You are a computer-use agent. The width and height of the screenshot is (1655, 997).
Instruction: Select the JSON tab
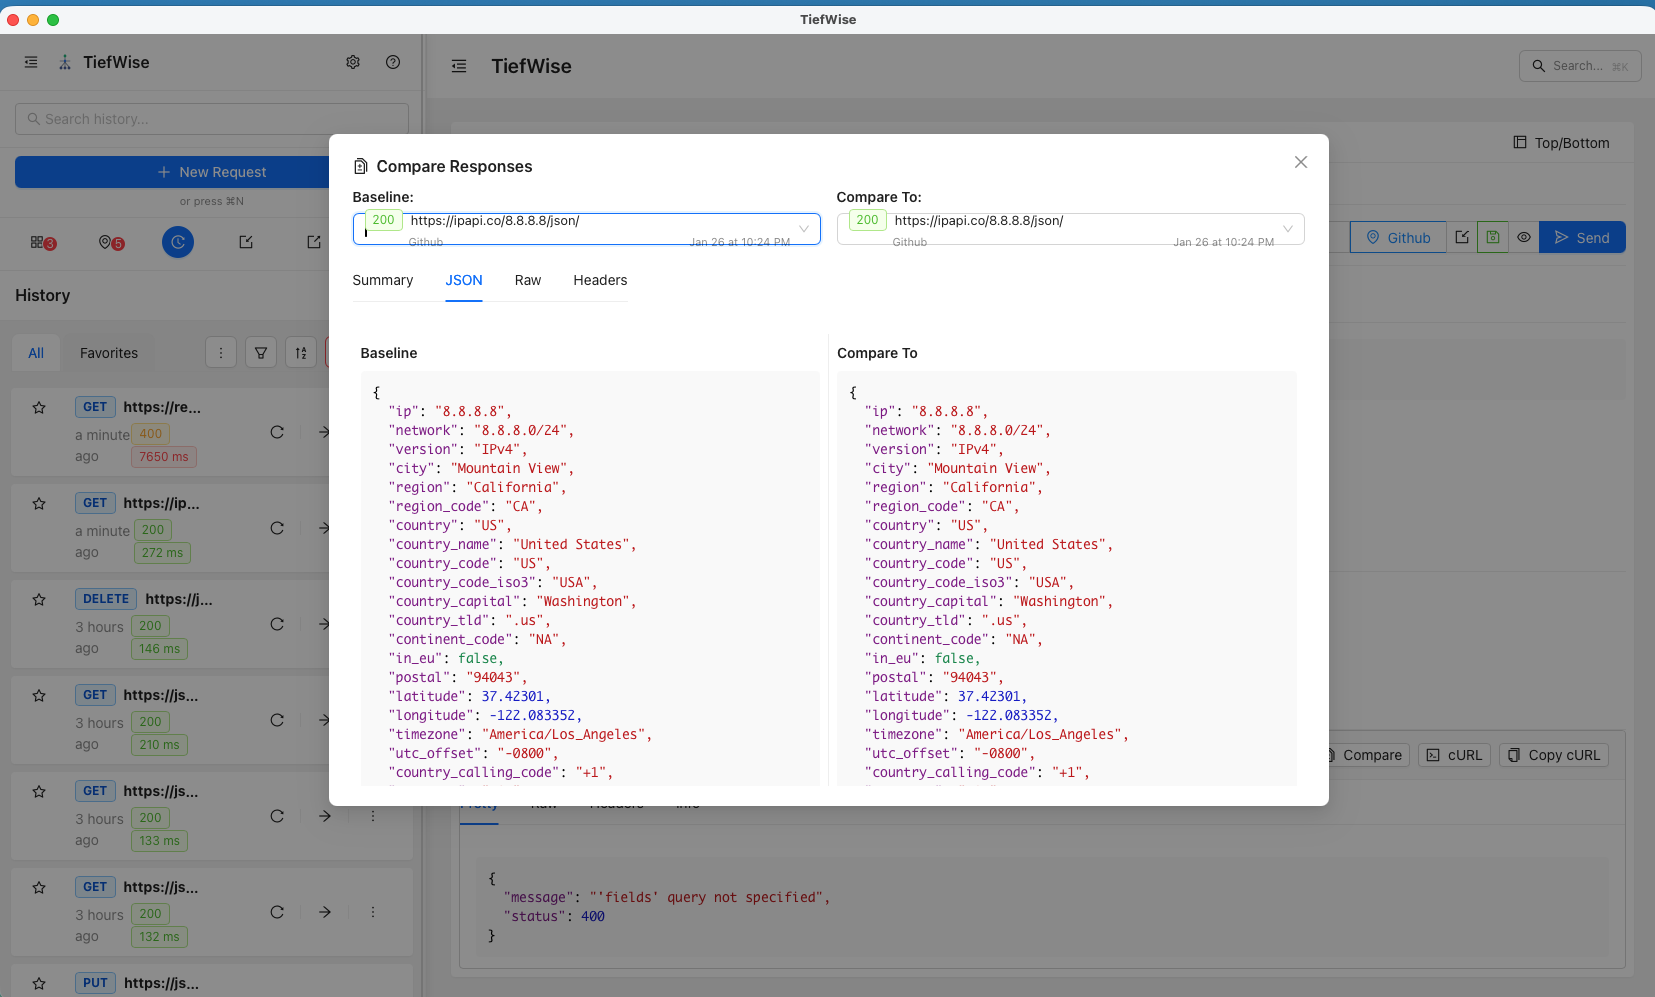(x=464, y=281)
